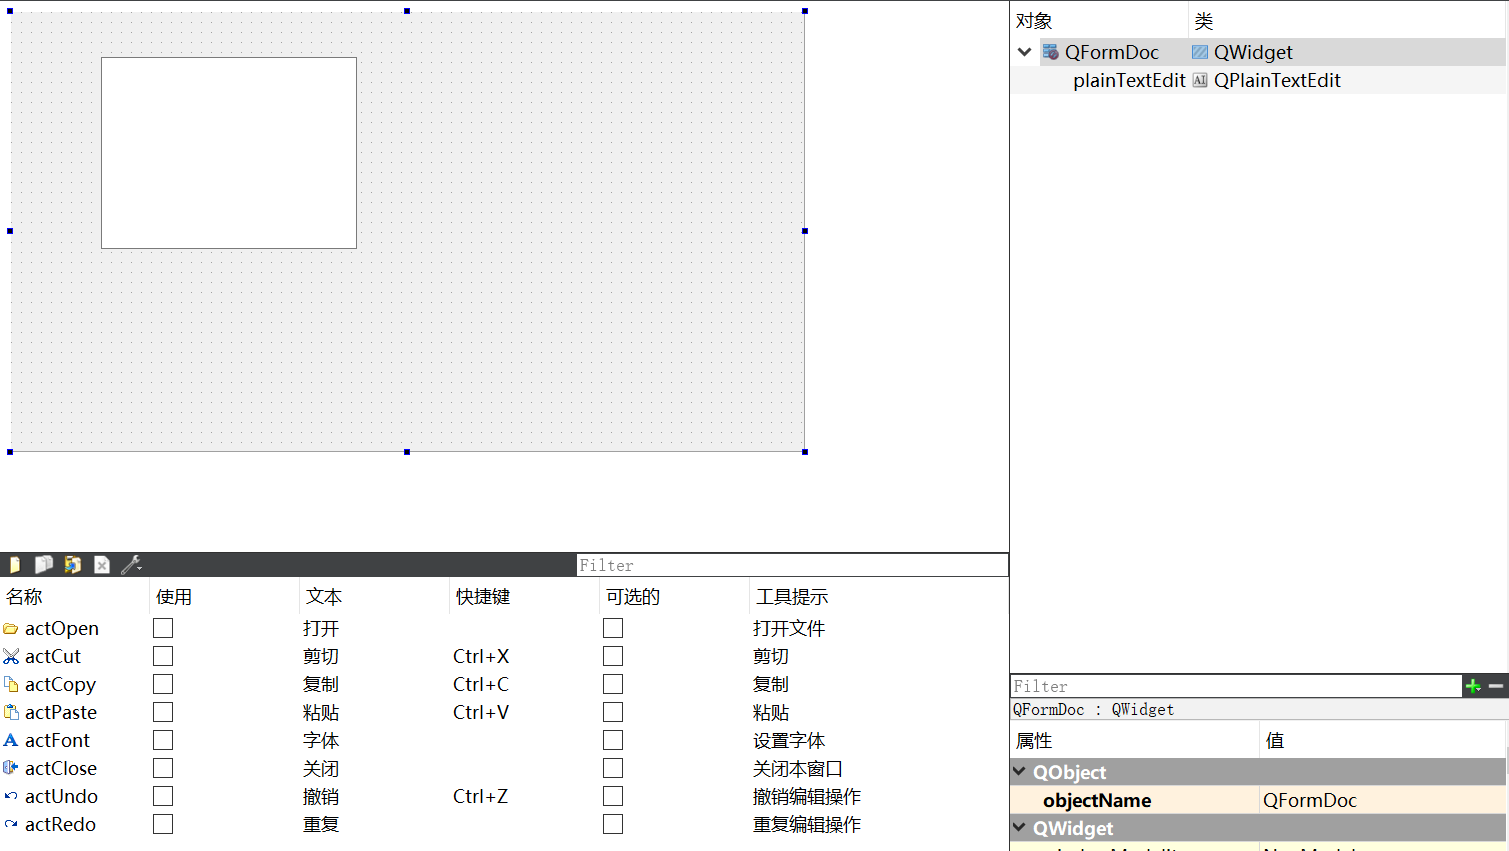1509x851 pixels.
Task: Click the 对象 column header in the object inspector
Action: 1099,21
